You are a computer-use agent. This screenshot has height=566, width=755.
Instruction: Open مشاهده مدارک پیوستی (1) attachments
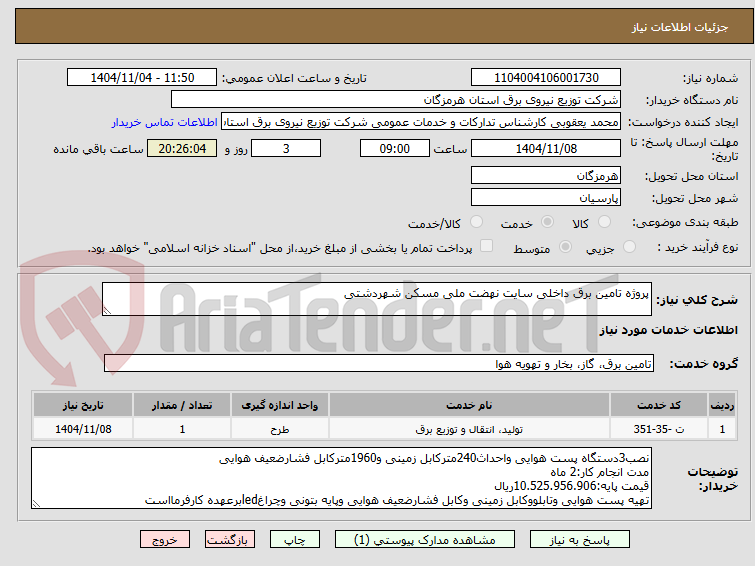[425, 540]
